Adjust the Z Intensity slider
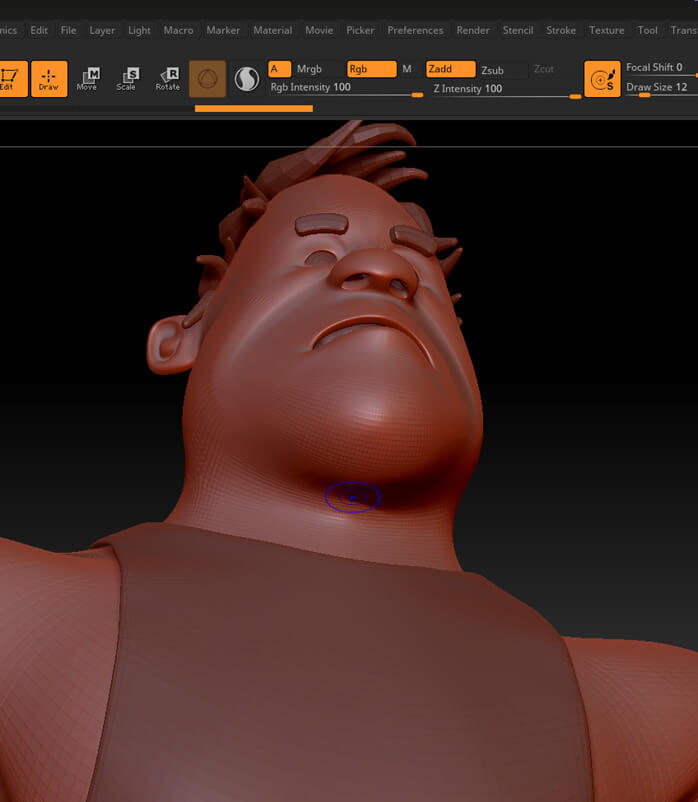 pos(506,89)
